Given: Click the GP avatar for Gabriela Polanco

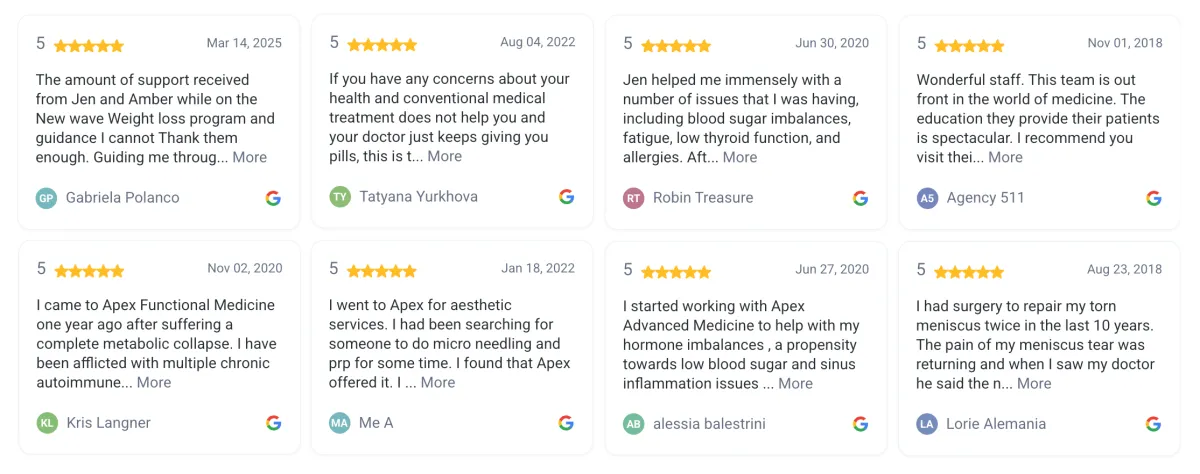Looking at the screenshot, I should tap(46, 198).
